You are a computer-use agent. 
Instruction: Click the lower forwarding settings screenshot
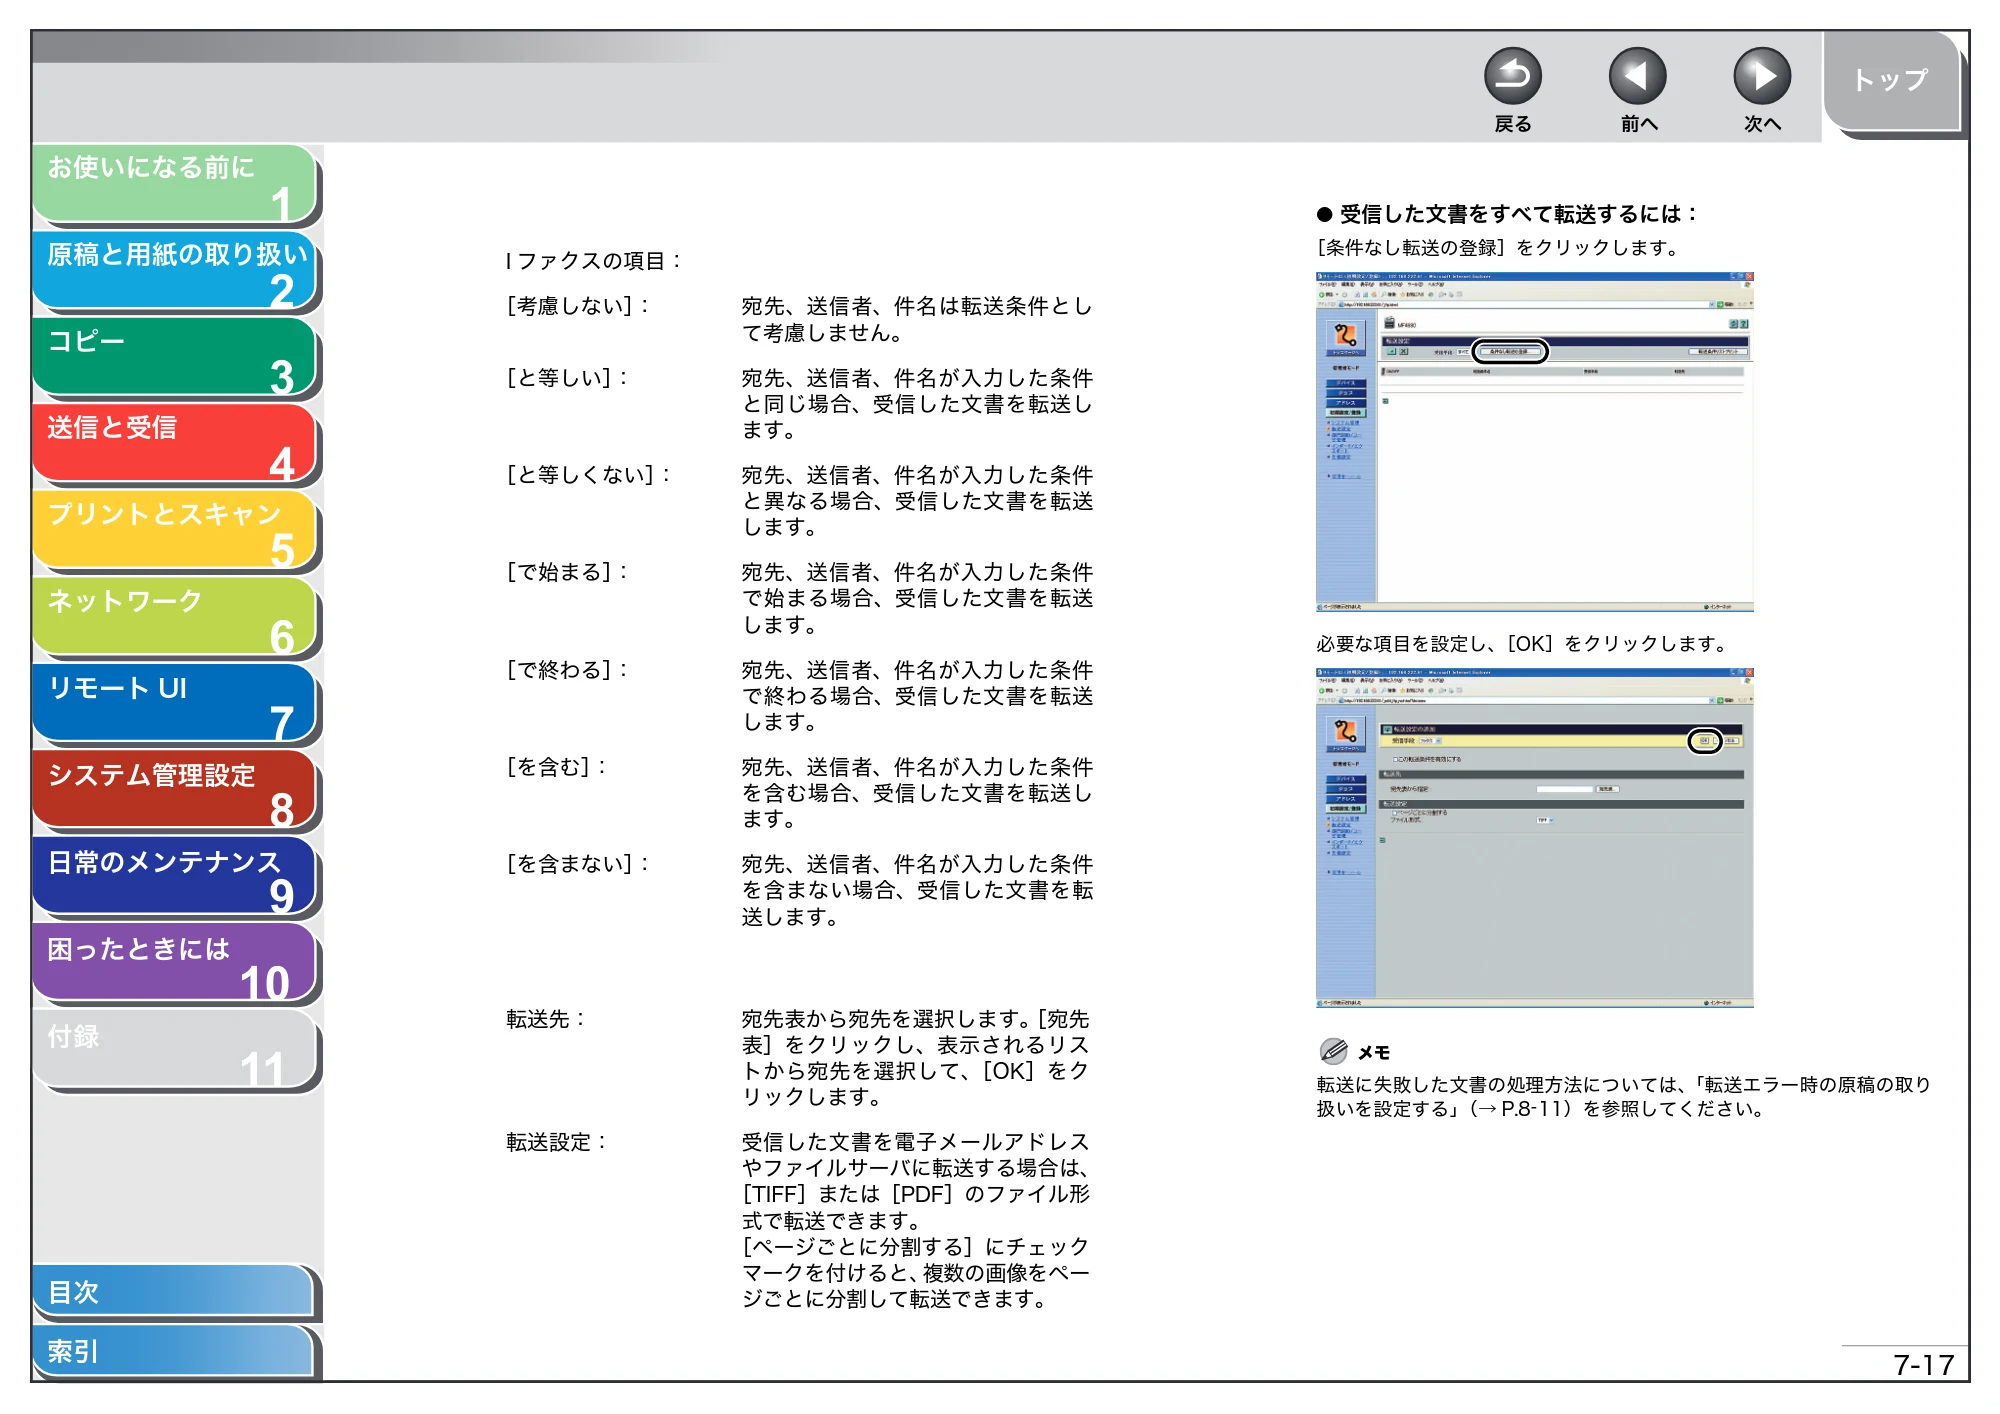pos(1534,837)
